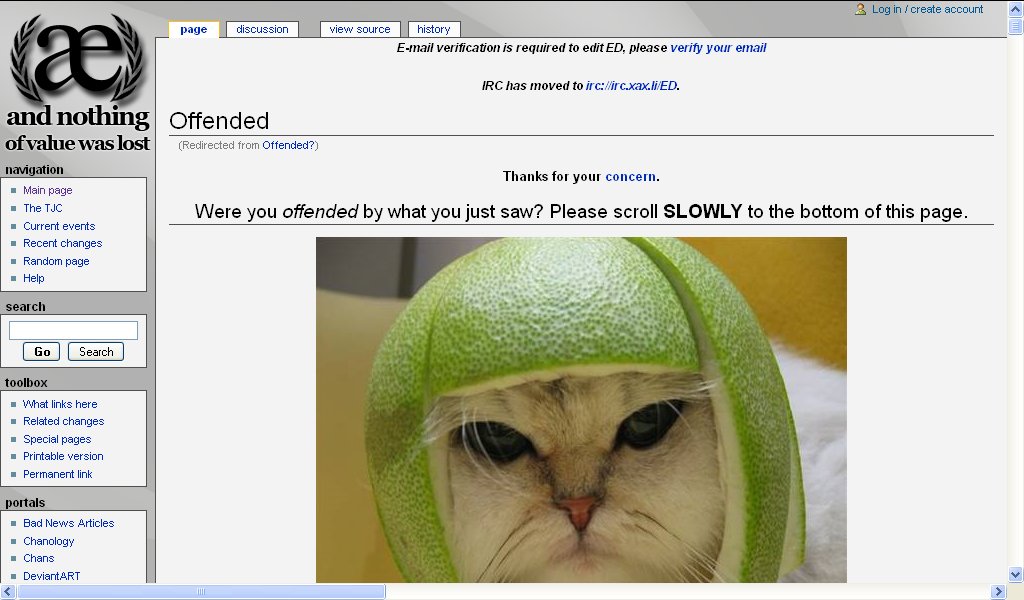
Task: Click the horizontal scrollbar left arrow
Action: tap(8, 592)
